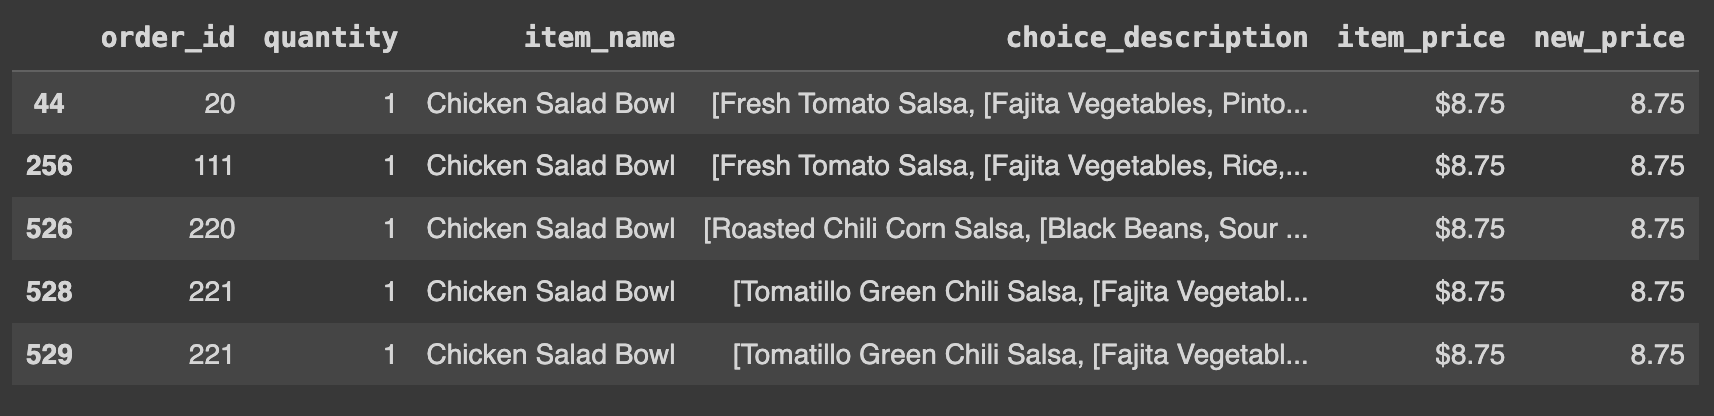Click order_id value 220
The width and height of the screenshot is (1714, 416).
pos(212,228)
